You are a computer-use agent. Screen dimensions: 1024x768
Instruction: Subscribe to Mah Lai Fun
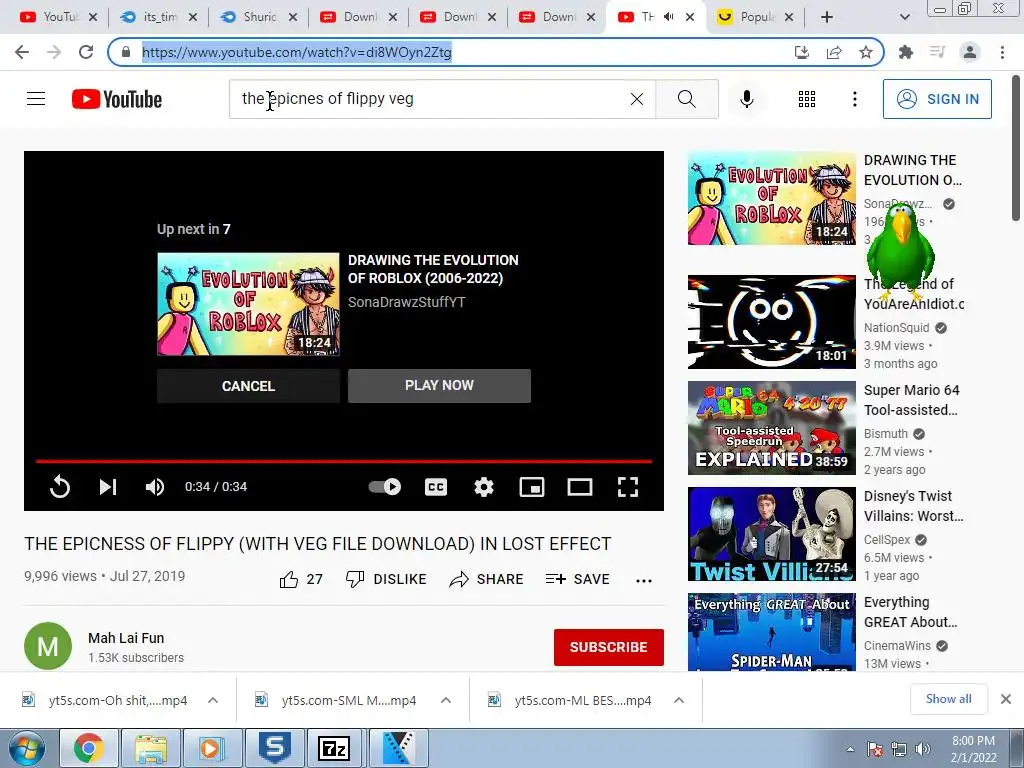[x=609, y=647]
